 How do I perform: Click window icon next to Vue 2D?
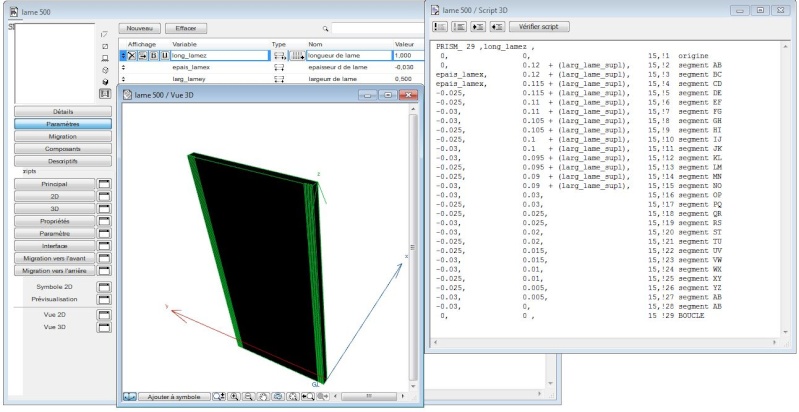(x=104, y=315)
